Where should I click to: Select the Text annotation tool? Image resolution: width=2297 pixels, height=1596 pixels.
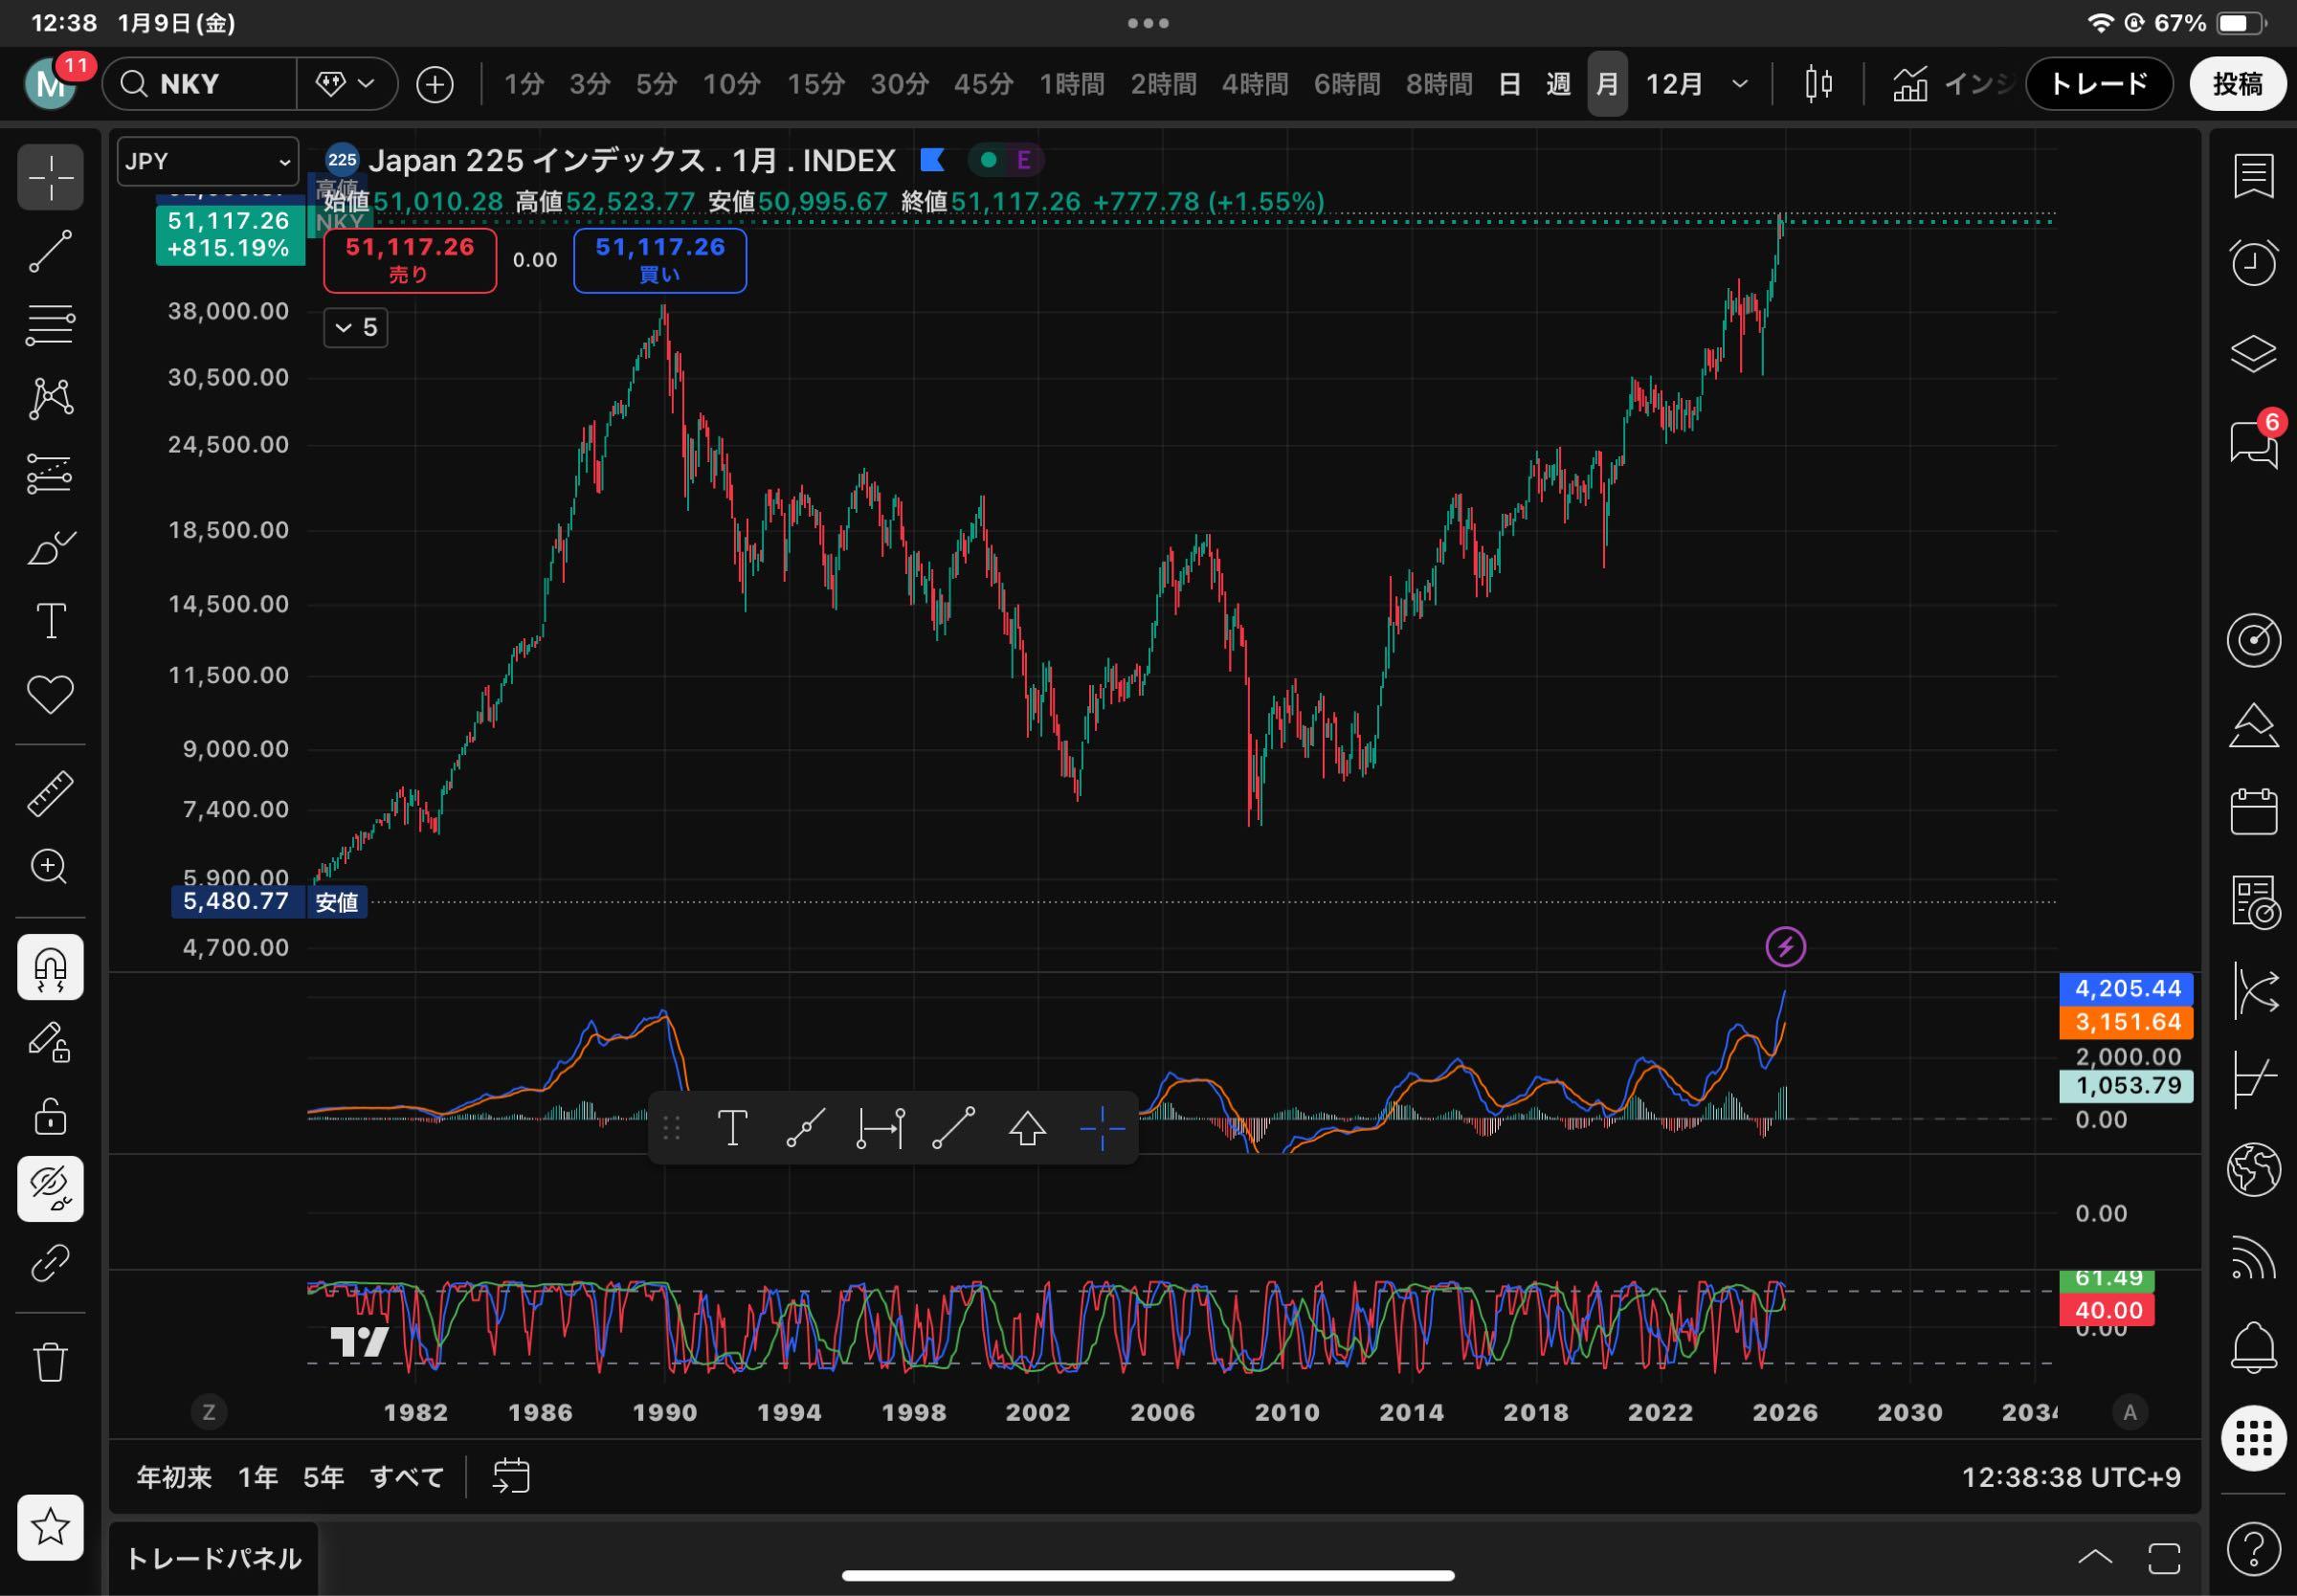pyautogui.click(x=50, y=621)
